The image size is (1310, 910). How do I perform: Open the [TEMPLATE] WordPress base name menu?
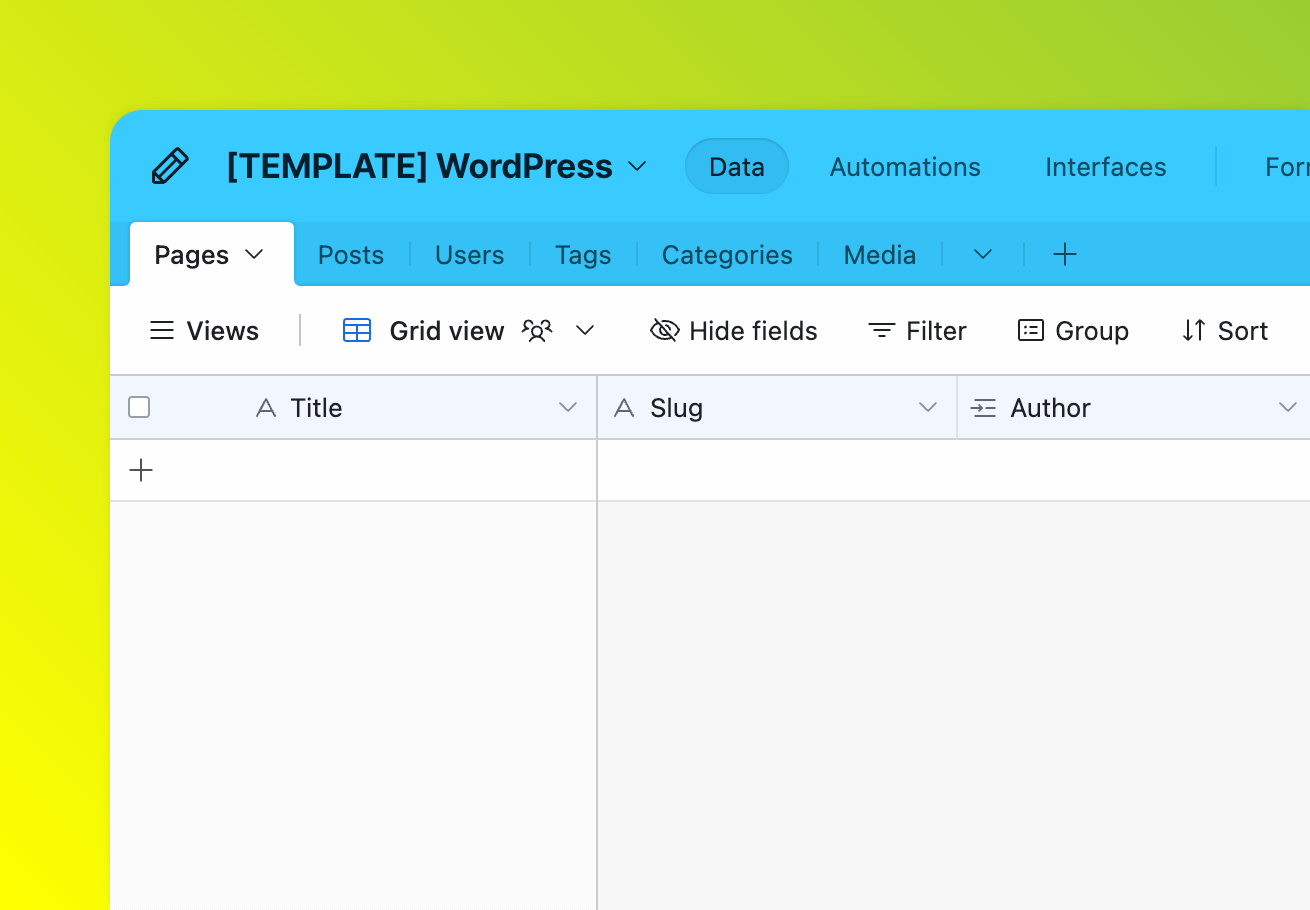tap(437, 166)
